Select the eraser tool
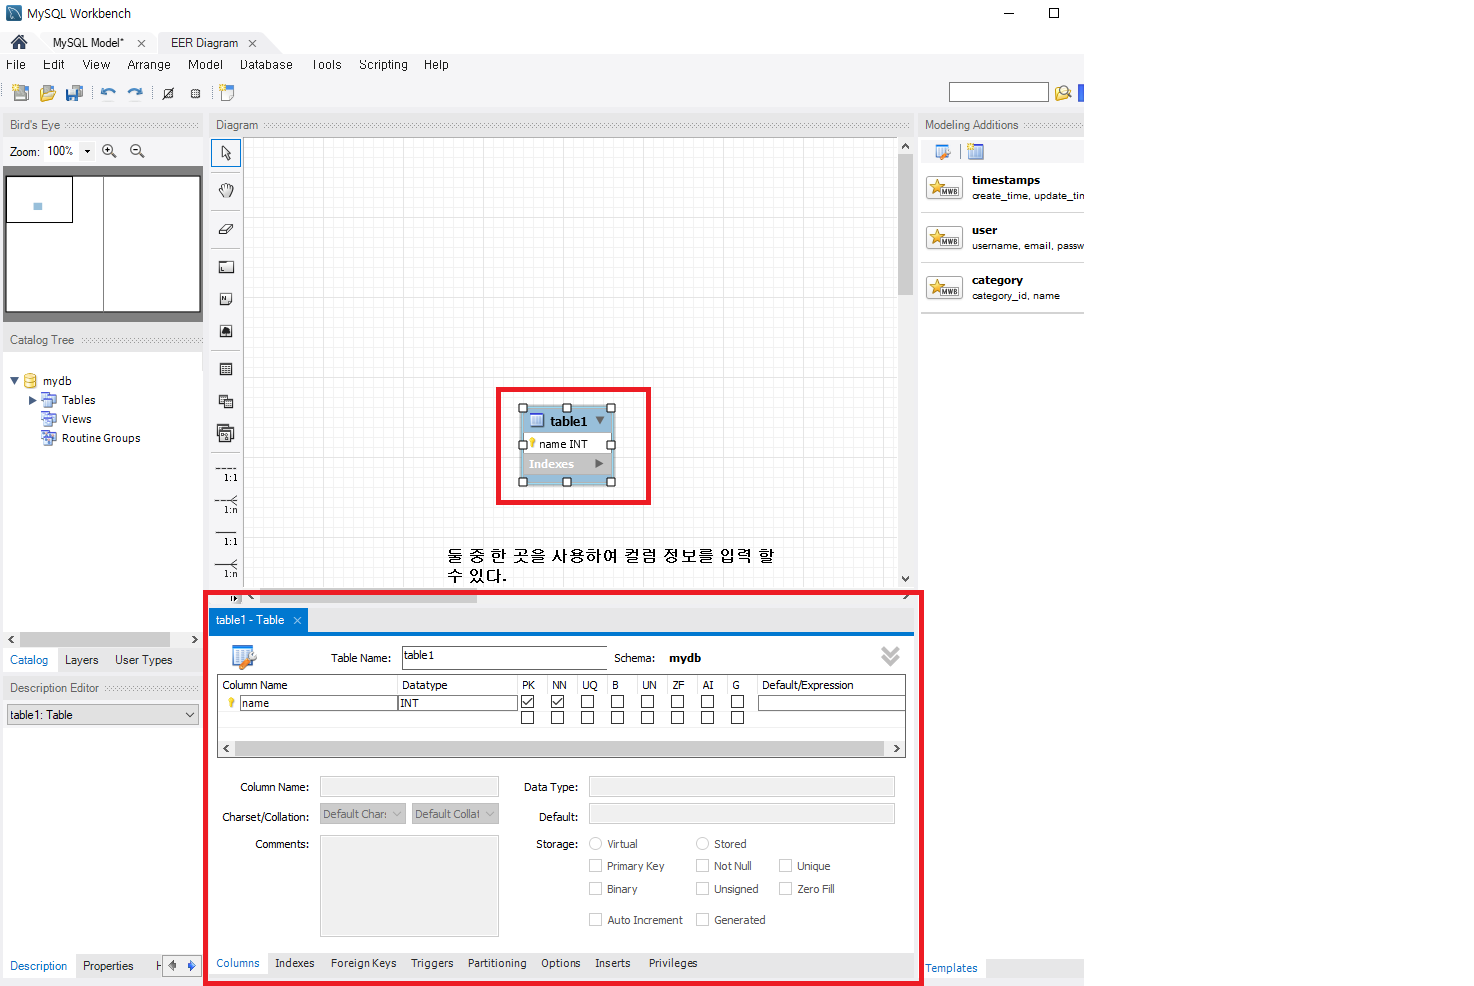 point(226,229)
